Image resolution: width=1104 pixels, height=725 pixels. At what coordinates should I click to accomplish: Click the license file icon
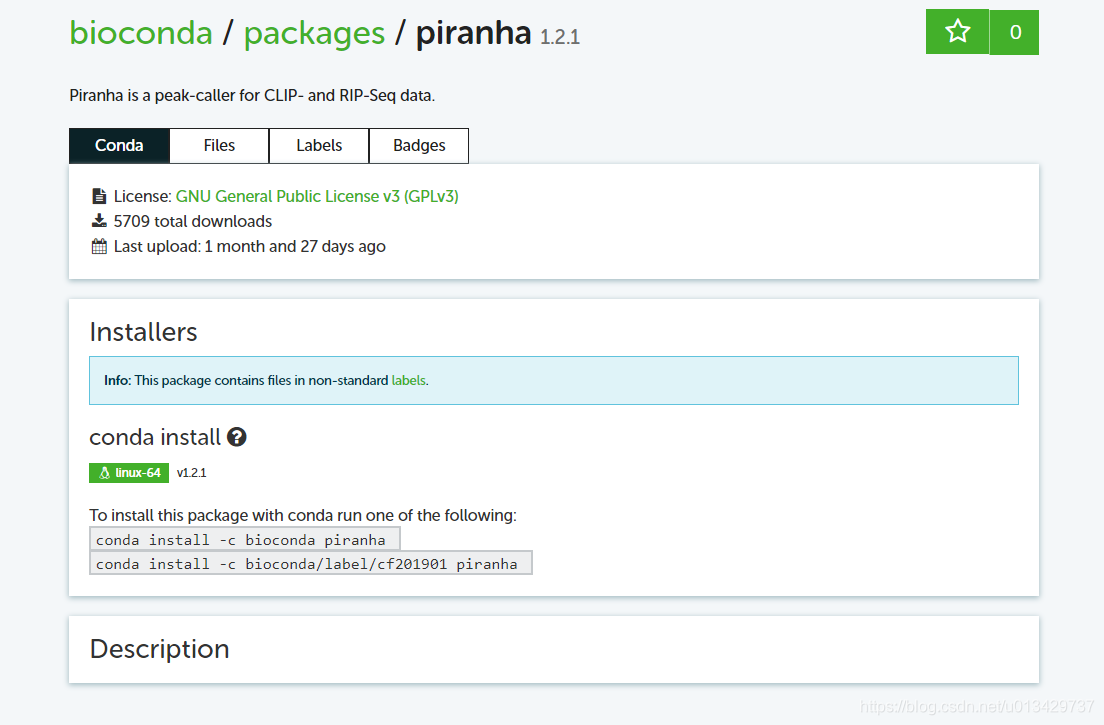coord(99,196)
